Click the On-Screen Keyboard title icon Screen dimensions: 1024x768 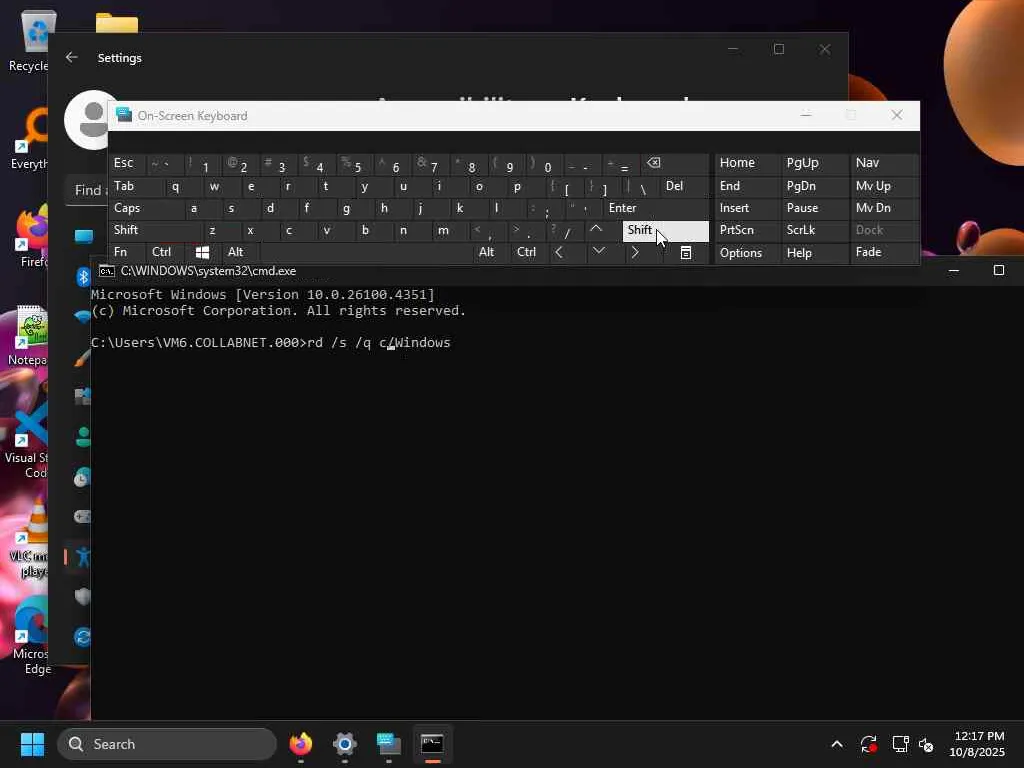[x=124, y=116]
